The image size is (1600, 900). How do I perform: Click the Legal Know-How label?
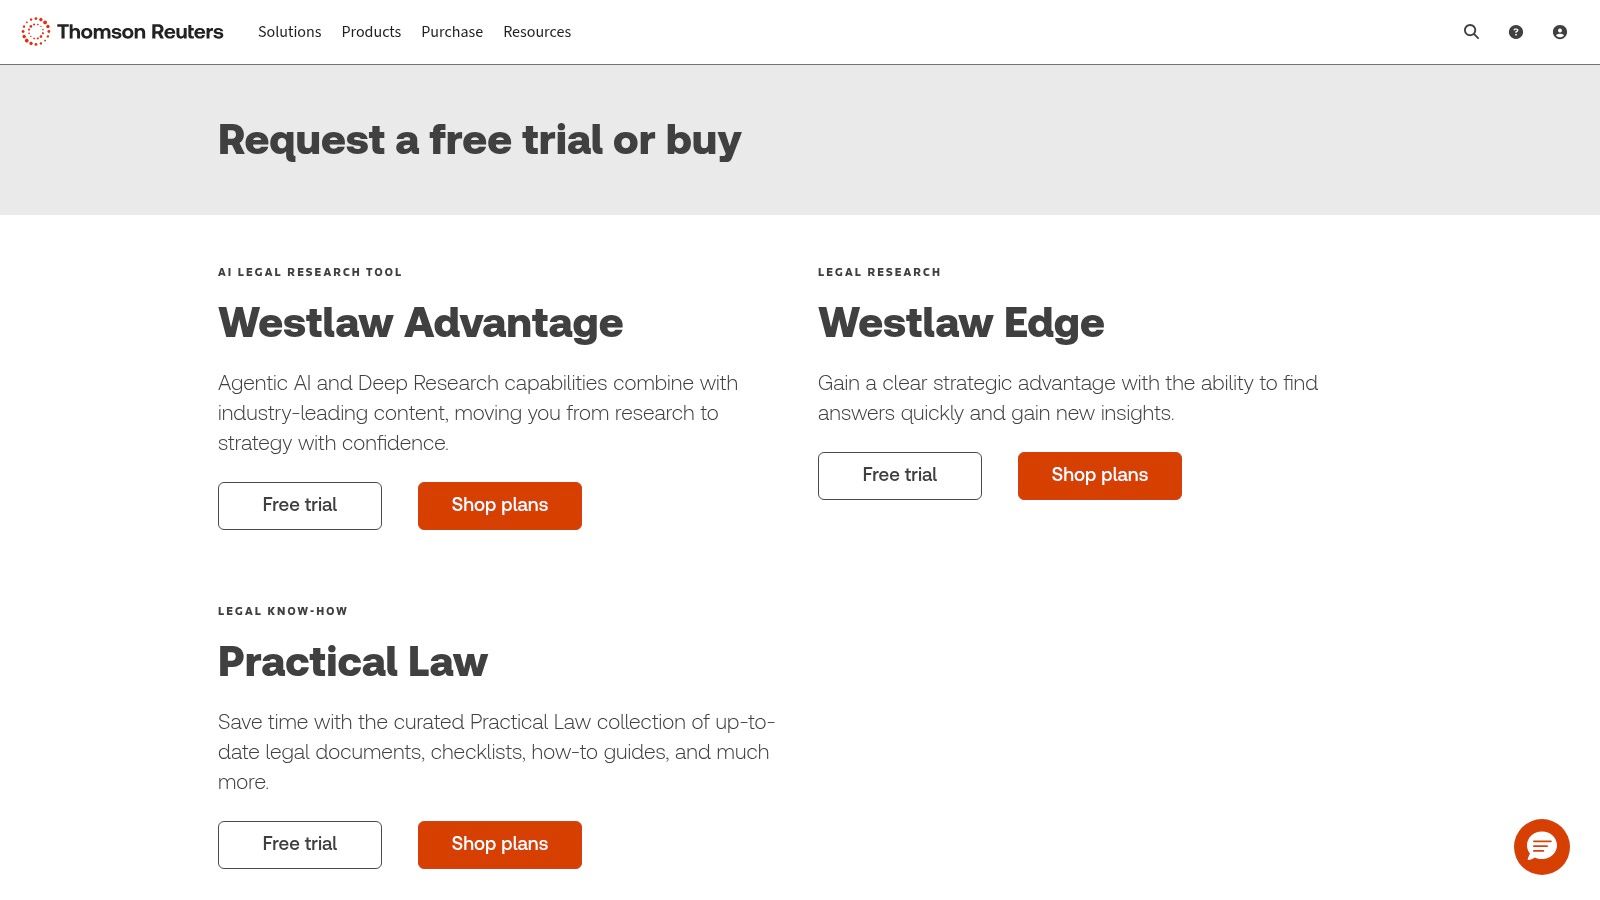[282, 610]
